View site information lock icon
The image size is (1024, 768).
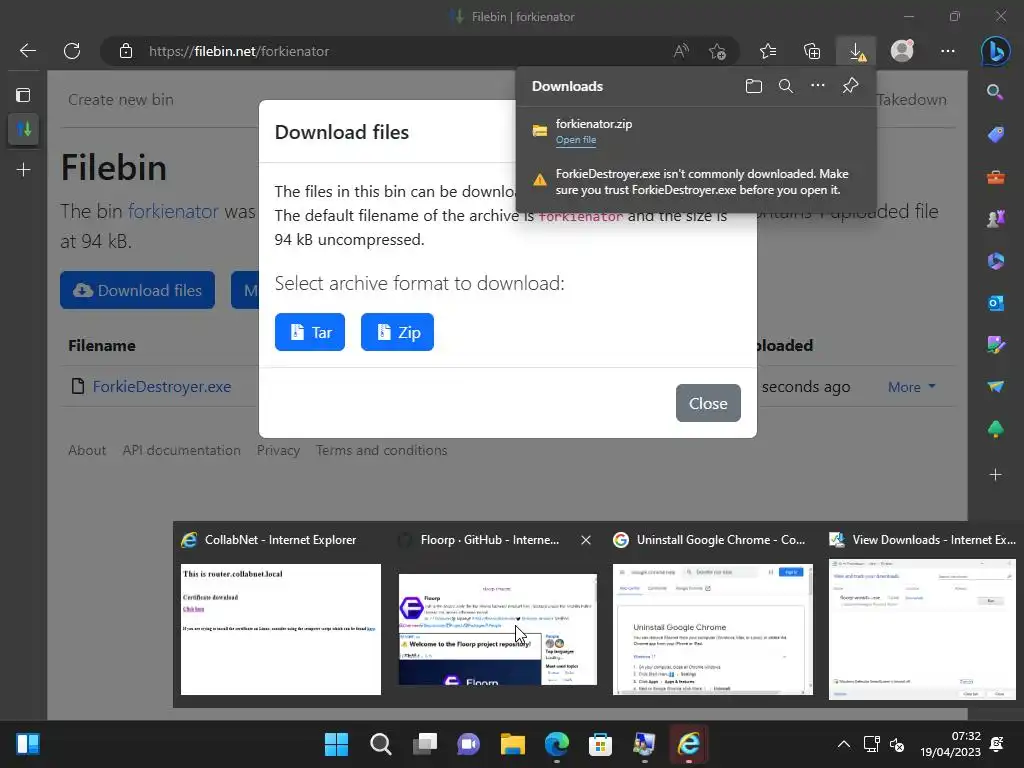tap(126, 51)
